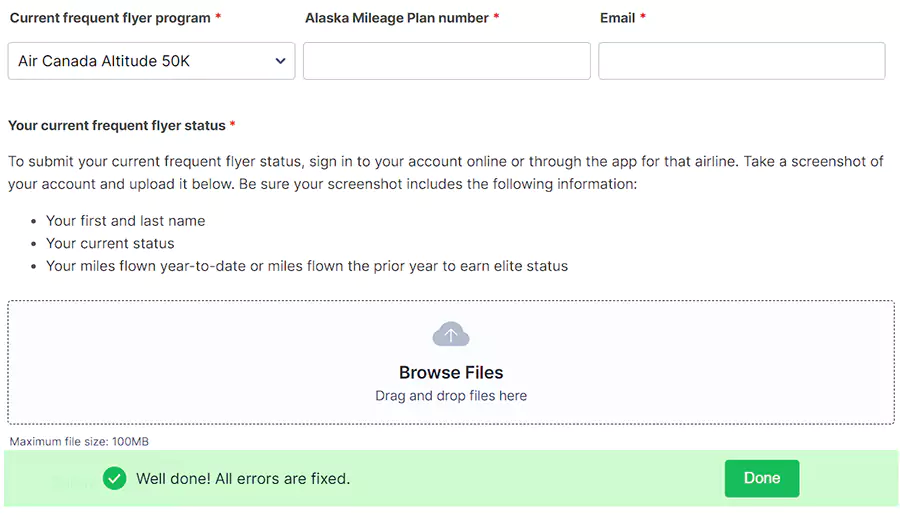This screenshot has width=900, height=520.
Task: Click the cloud upload icon
Action: click(451, 335)
